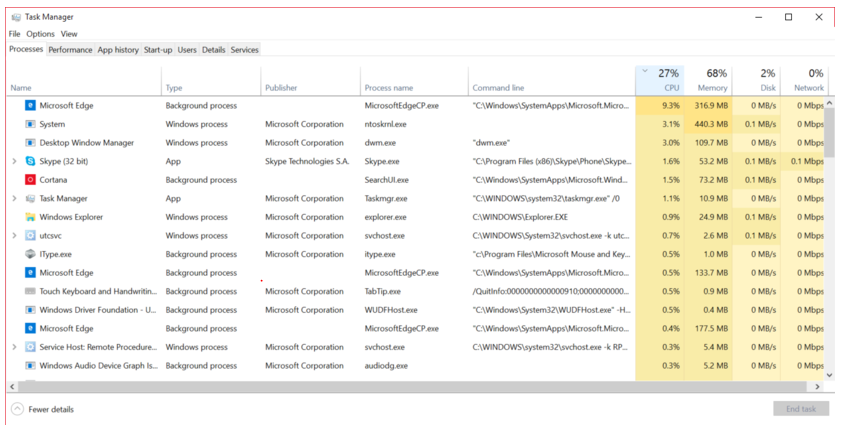Screen dimensions: 865x428
Task: Click the Windows Driver Foundation icon
Action: click(x=30, y=310)
